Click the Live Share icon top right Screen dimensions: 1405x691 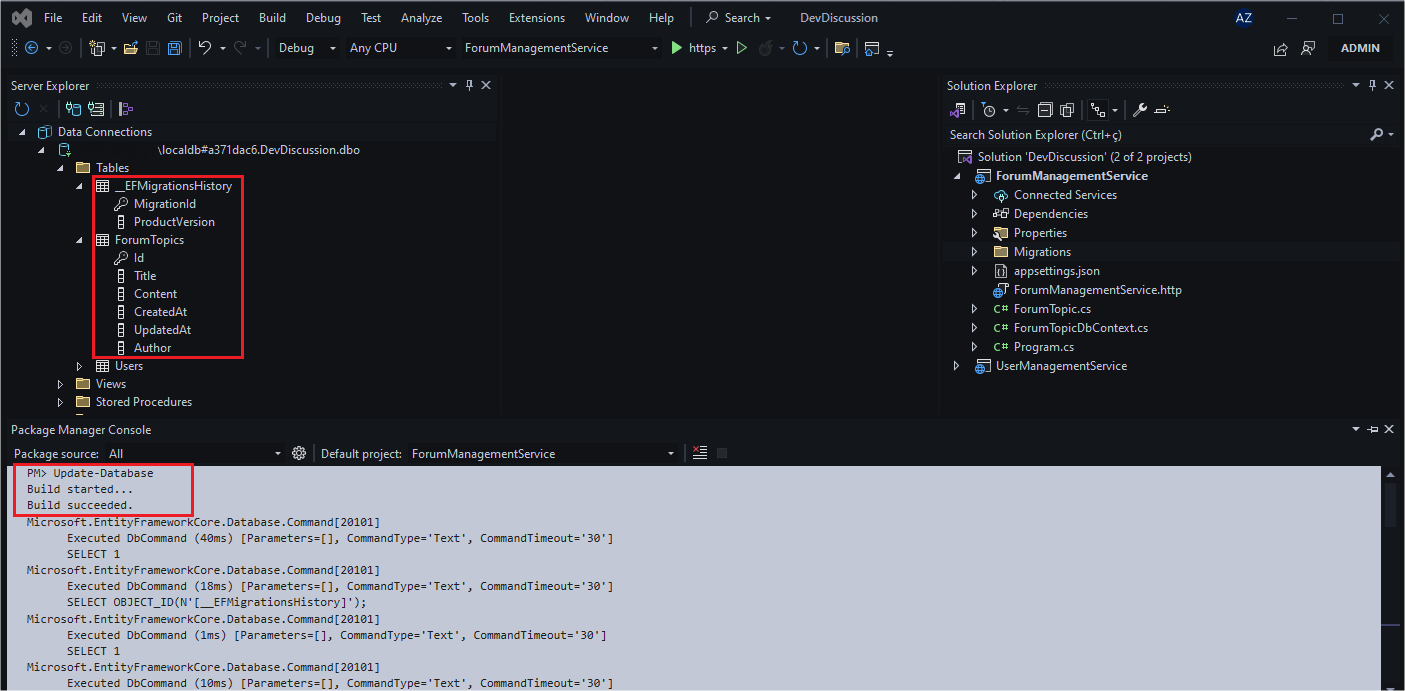(1280, 48)
